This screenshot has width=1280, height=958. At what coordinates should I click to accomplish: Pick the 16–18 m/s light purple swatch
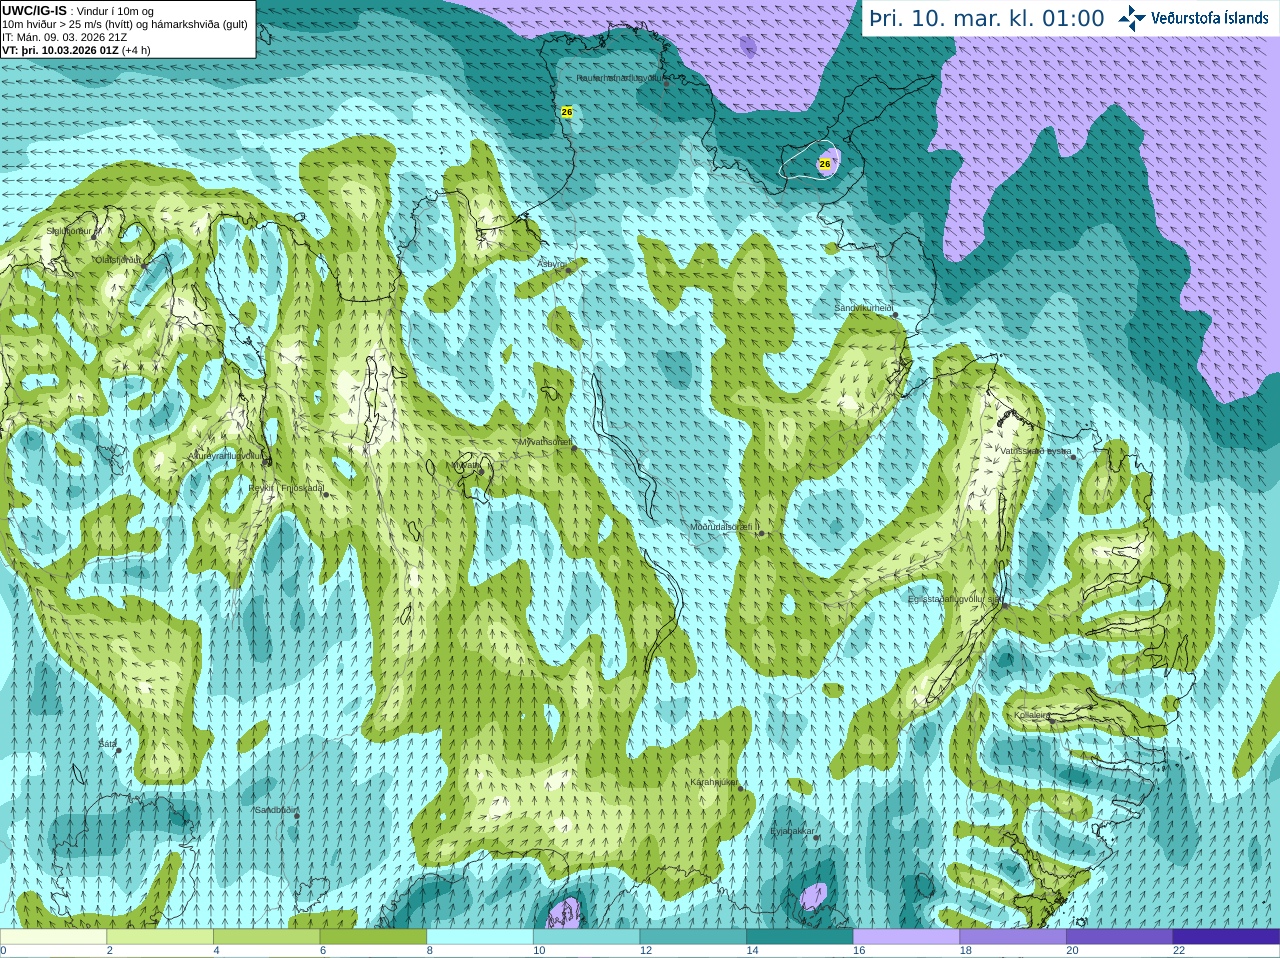tap(906, 937)
